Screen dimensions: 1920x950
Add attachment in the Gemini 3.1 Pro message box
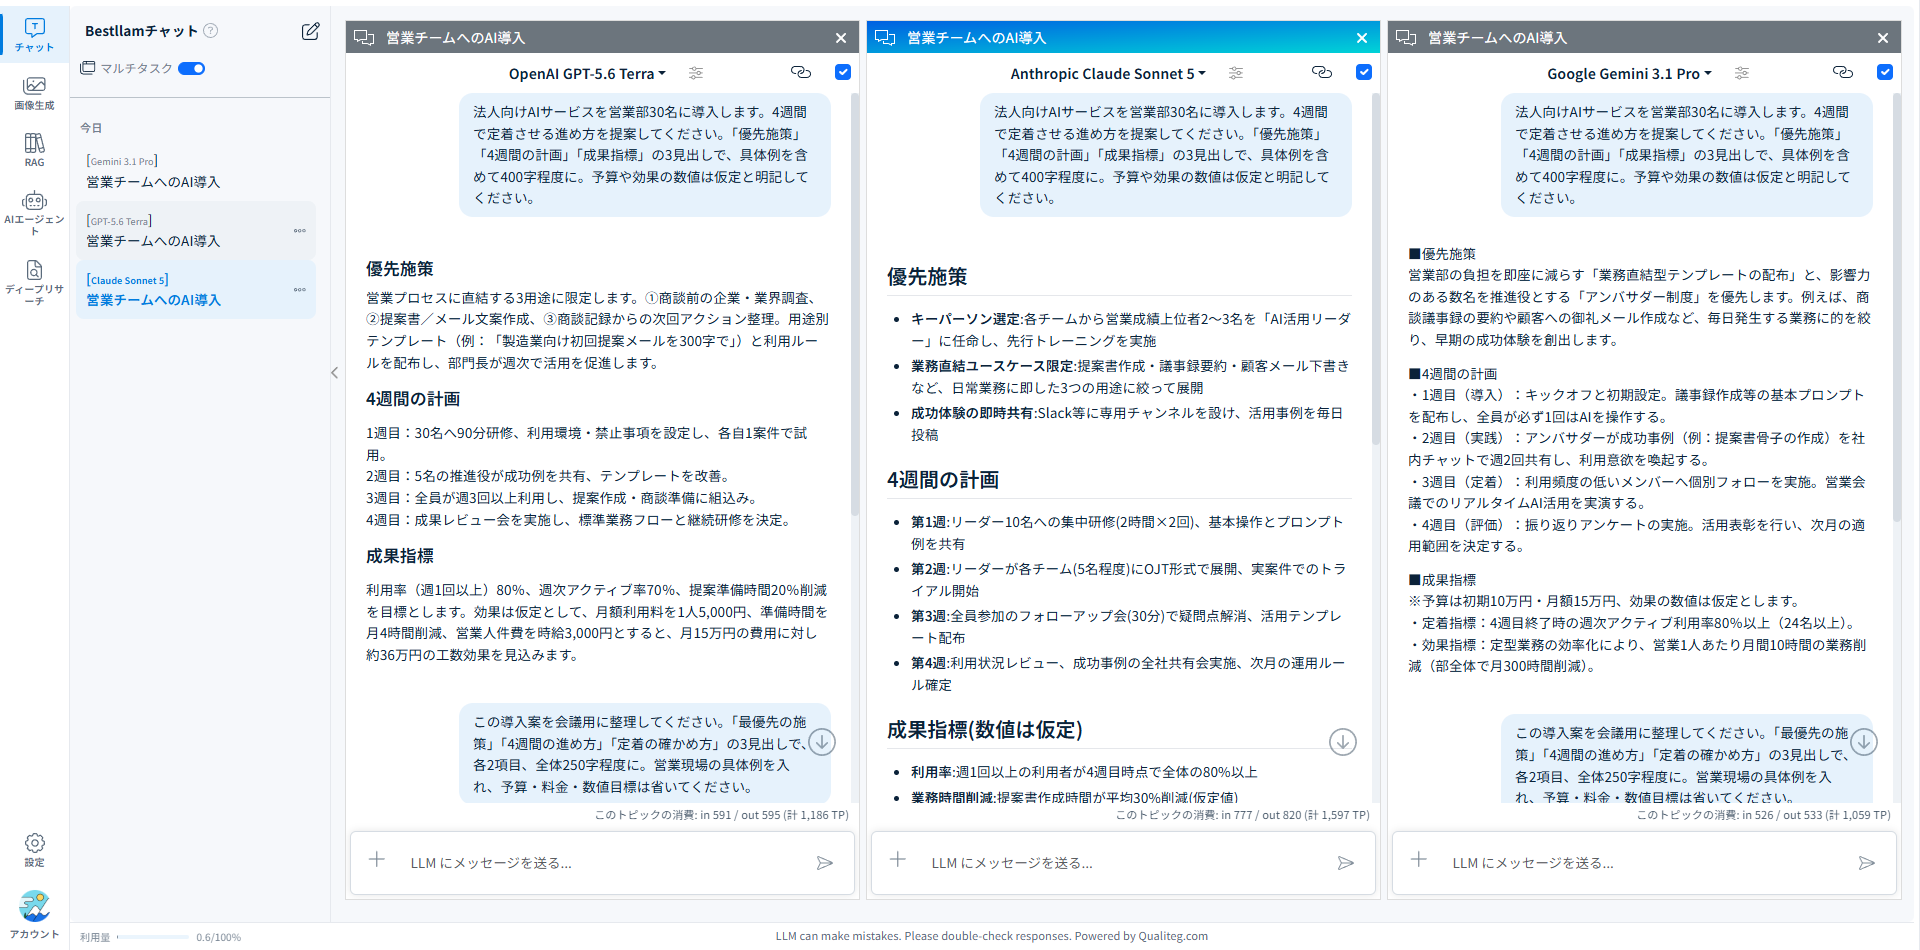pos(1419,860)
